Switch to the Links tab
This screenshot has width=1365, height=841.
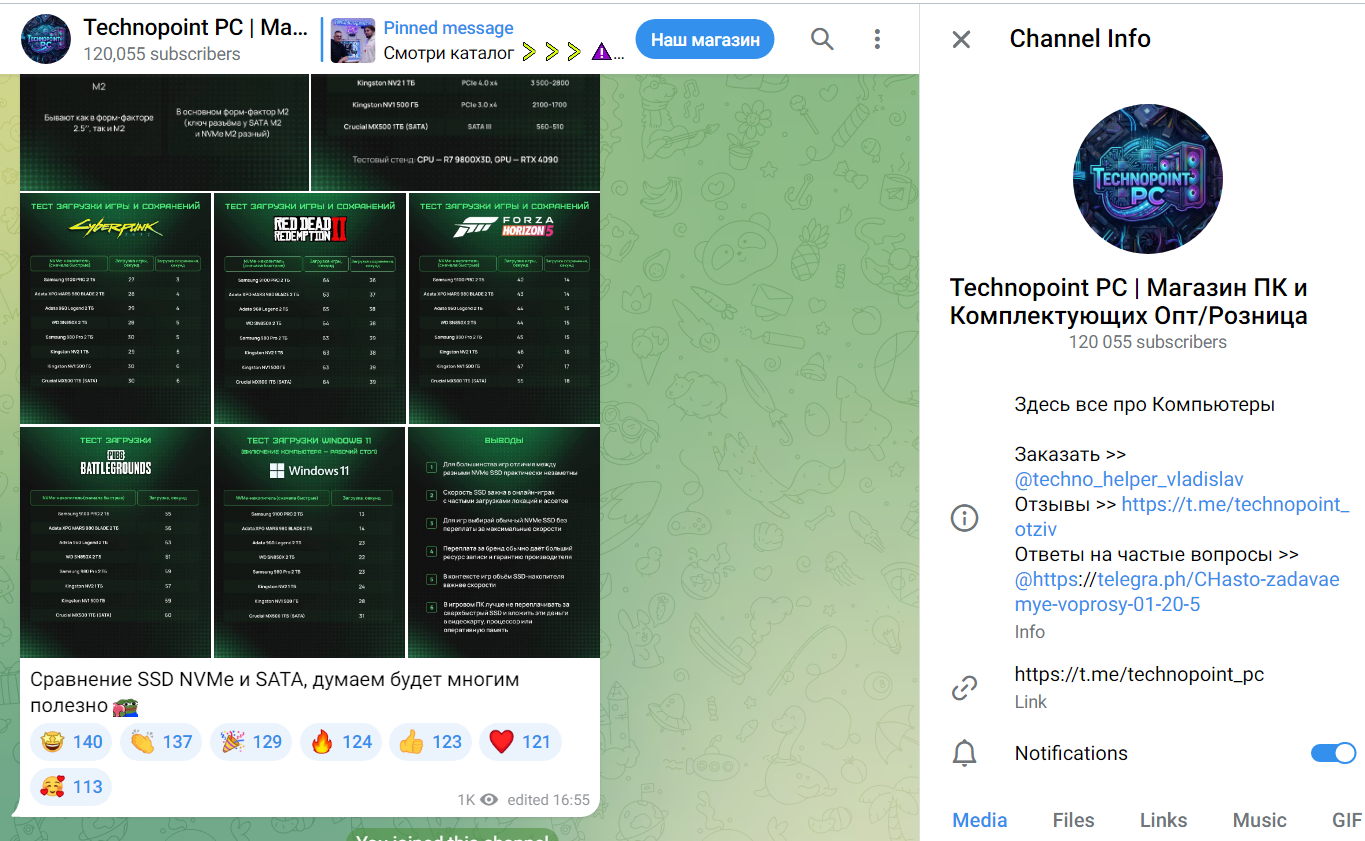click(x=1163, y=820)
